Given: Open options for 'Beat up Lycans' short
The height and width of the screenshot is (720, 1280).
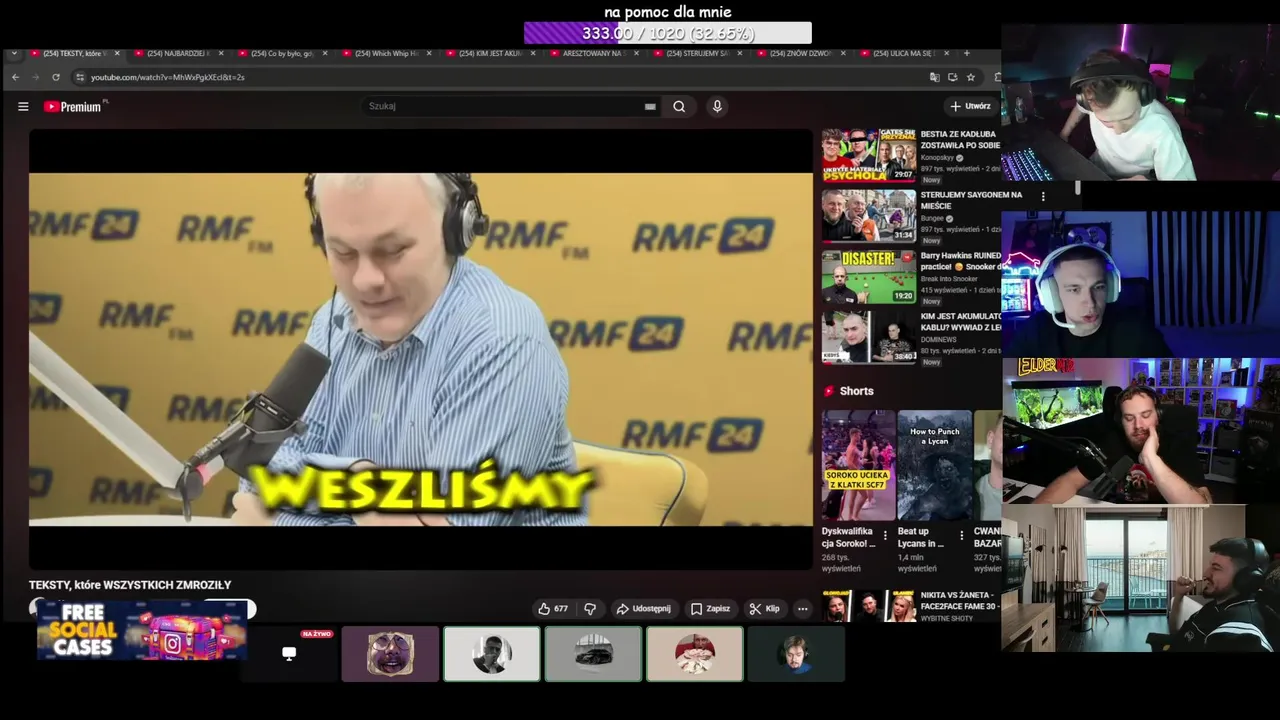Looking at the screenshot, I should tap(962, 535).
